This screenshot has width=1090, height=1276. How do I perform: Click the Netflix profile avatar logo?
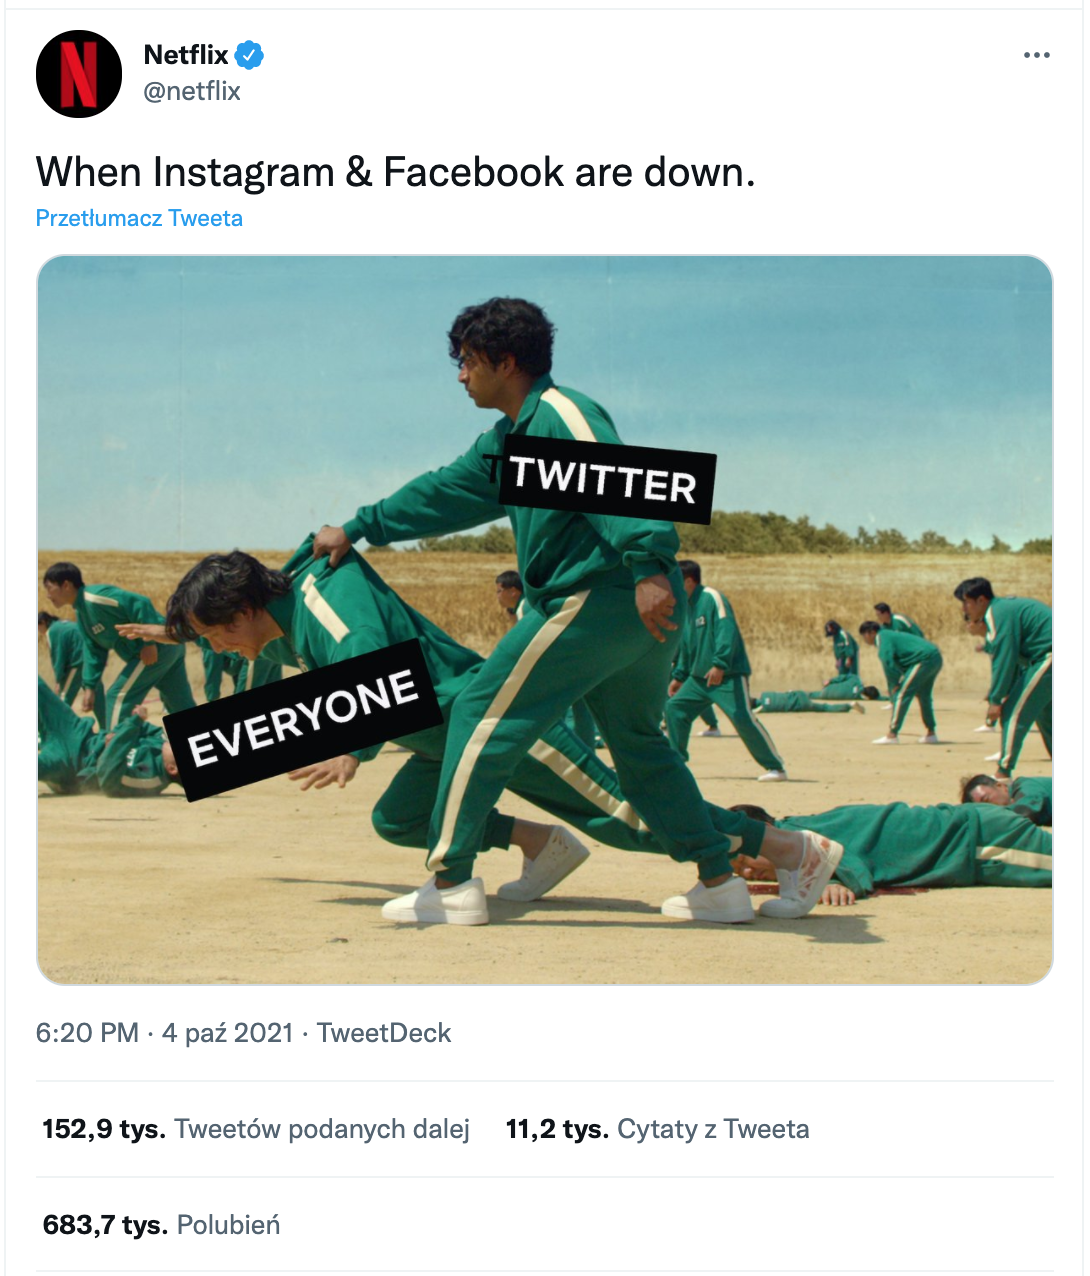pyautogui.click(x=79, y=74)
